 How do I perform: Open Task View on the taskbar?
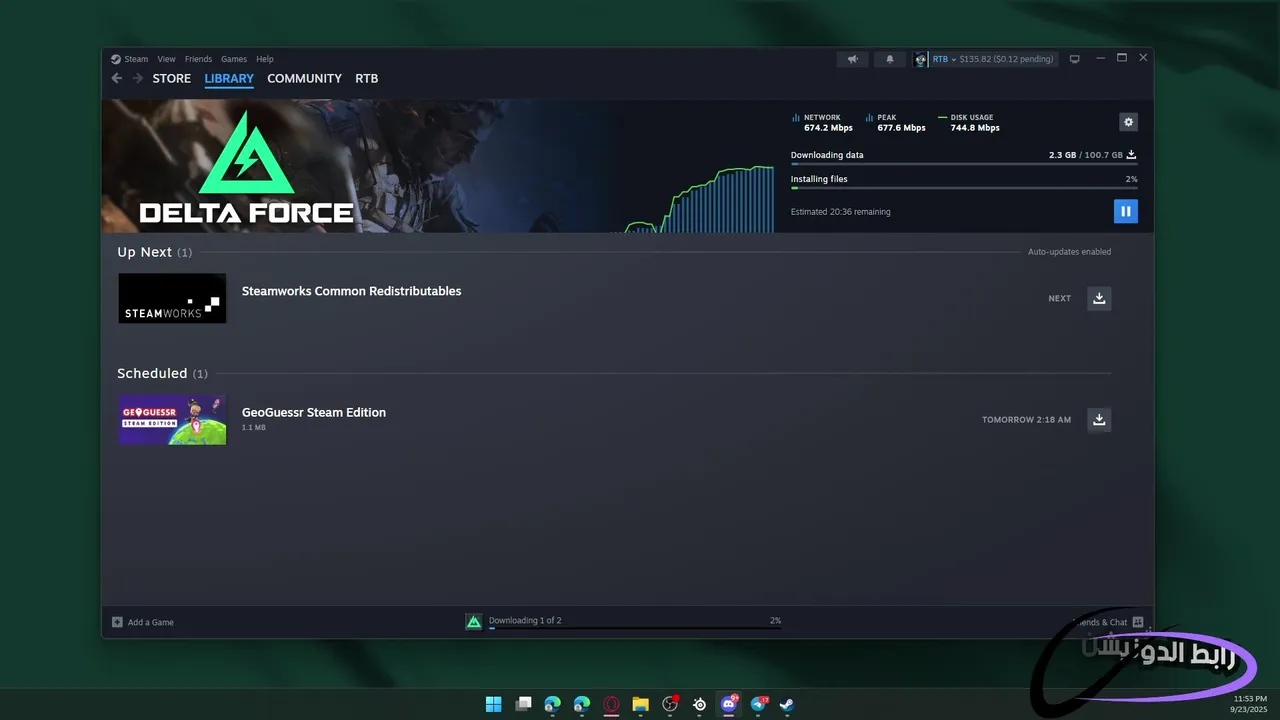click(x=523, y=704)
